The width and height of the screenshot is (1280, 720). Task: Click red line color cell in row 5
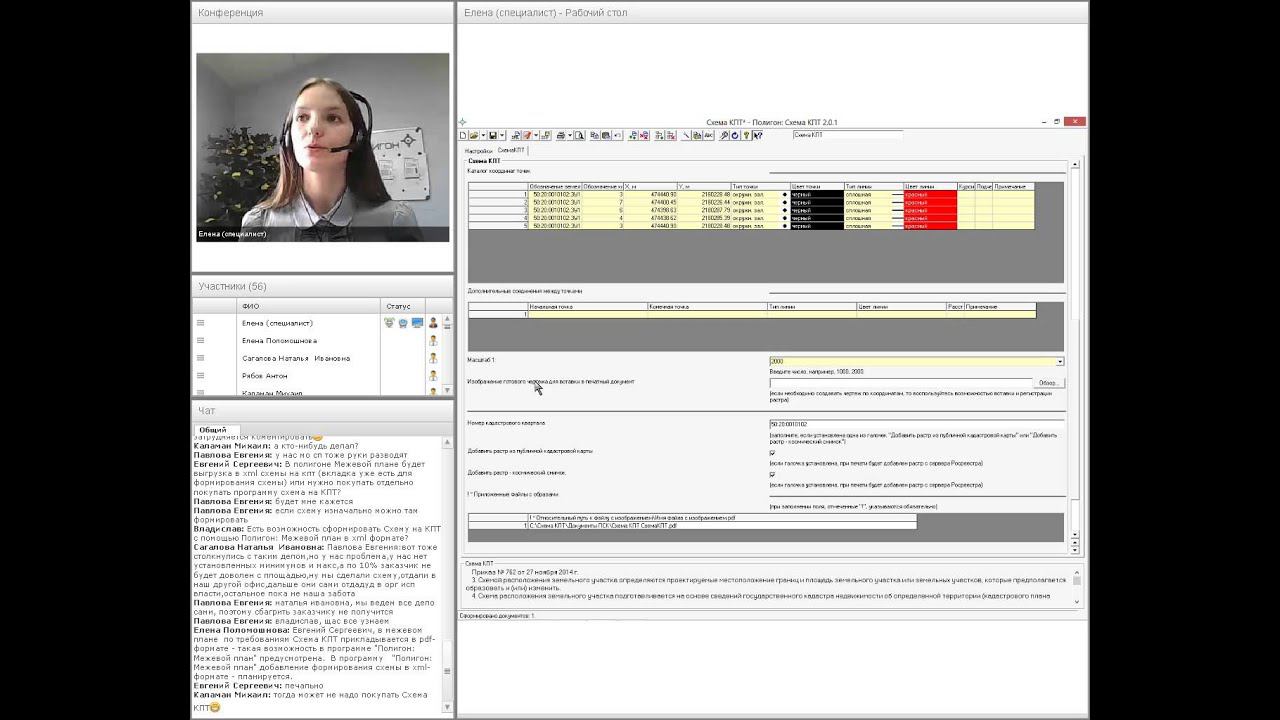tap(929, 226)
